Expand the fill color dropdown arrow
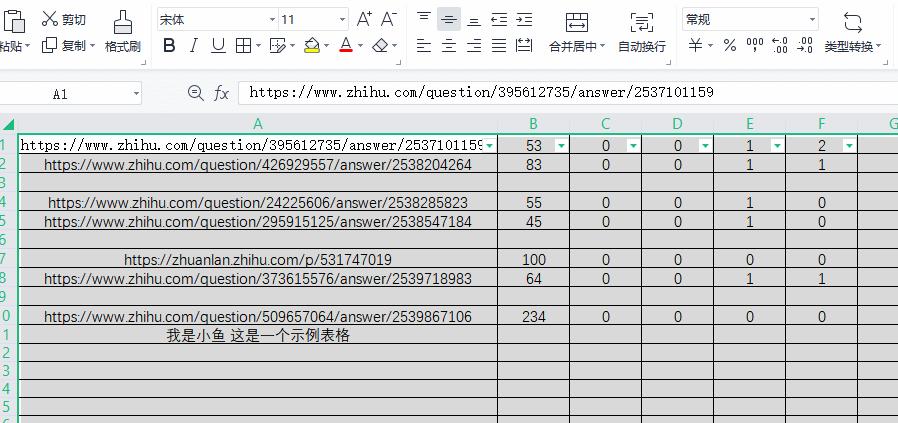The width and height of the screenshot is (898, 423). click(x=326, y=46)
